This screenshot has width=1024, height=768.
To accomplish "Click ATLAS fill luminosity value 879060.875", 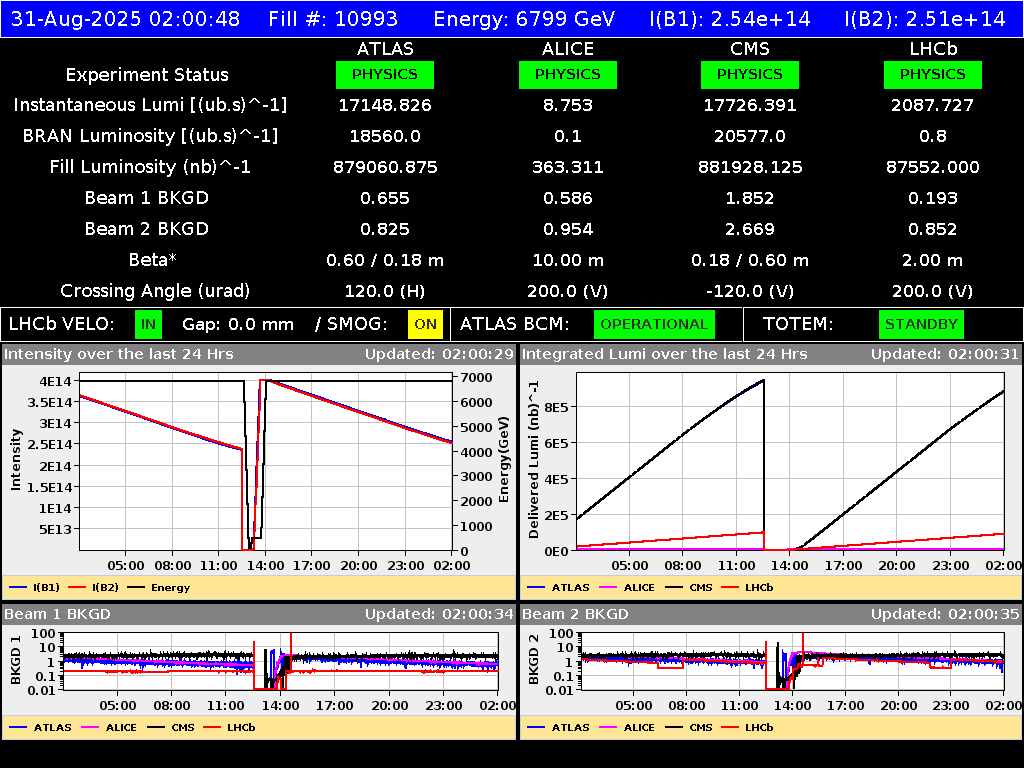I will point(385,167).
